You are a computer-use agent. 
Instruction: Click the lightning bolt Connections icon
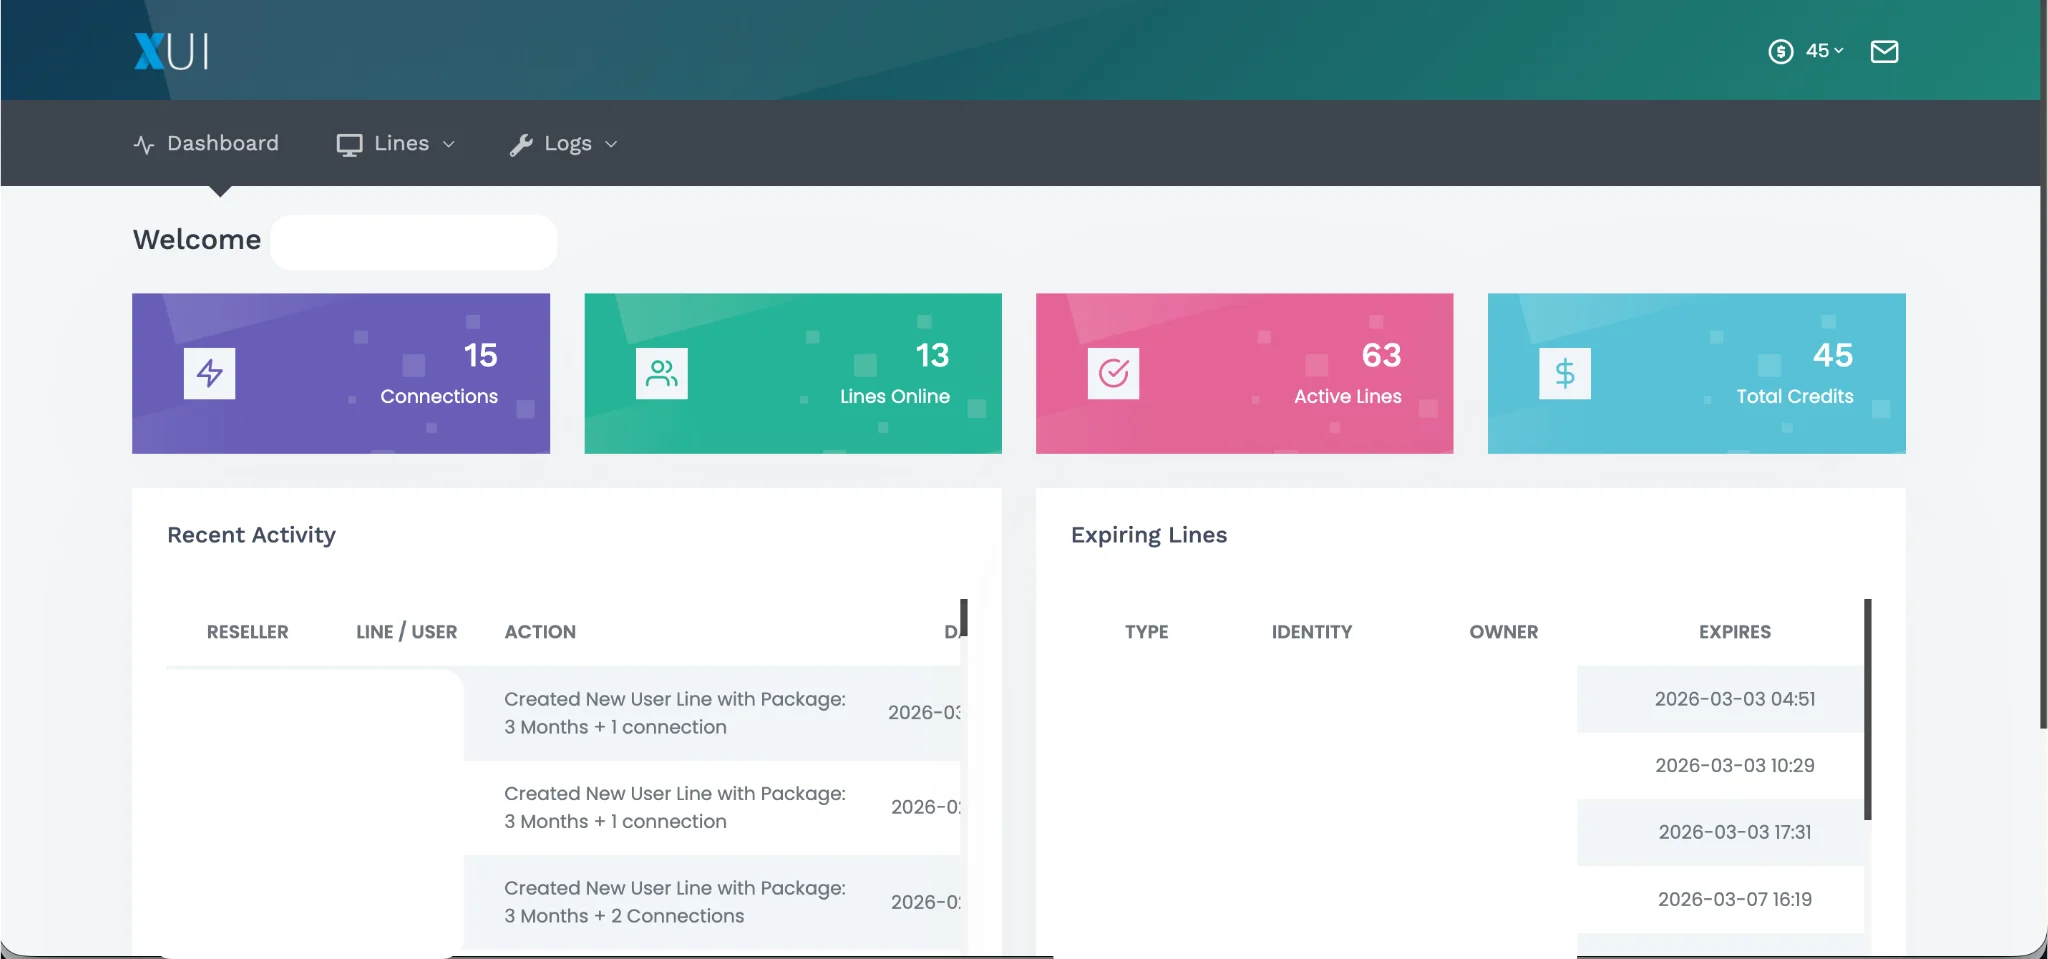[209, 374]
